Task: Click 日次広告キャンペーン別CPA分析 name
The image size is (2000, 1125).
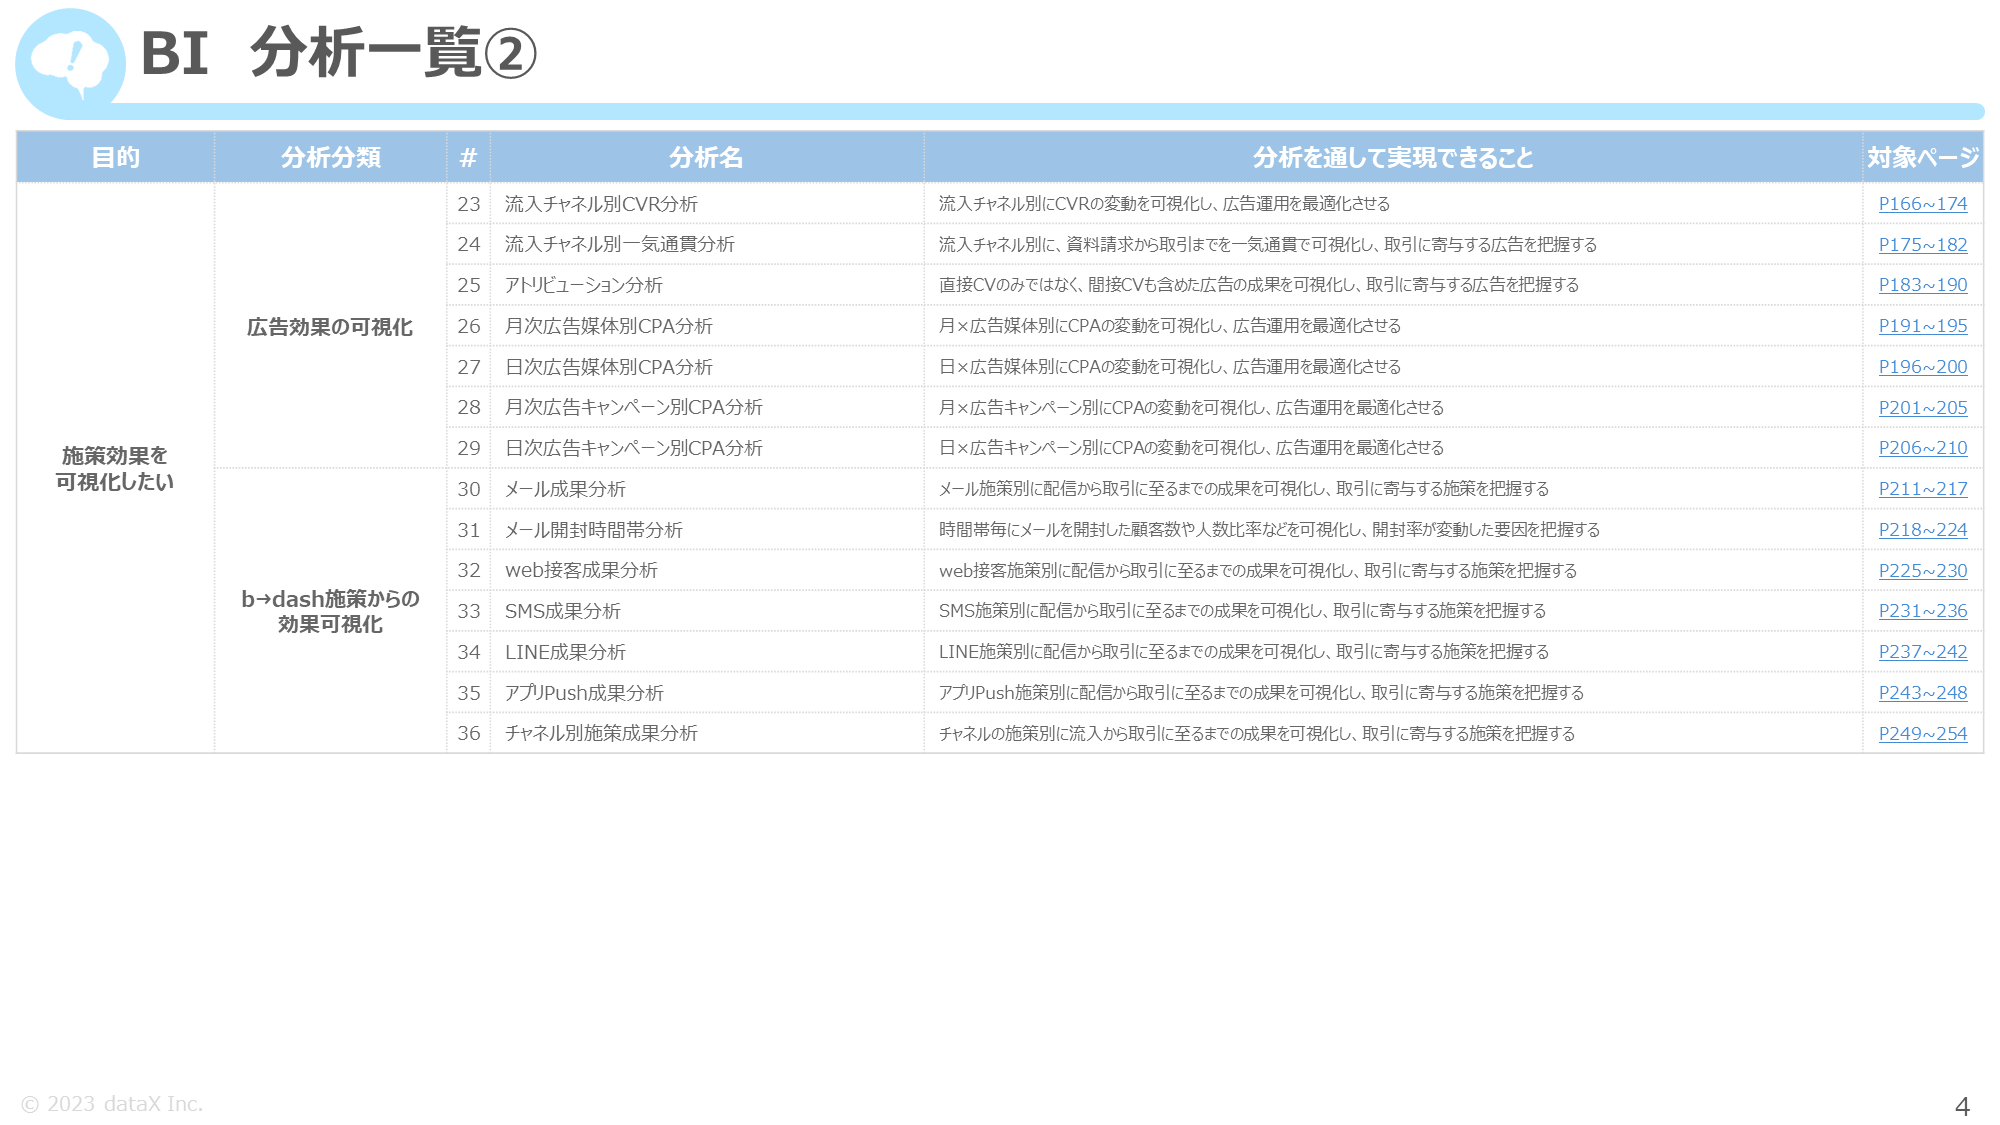Action: [633, 448]
